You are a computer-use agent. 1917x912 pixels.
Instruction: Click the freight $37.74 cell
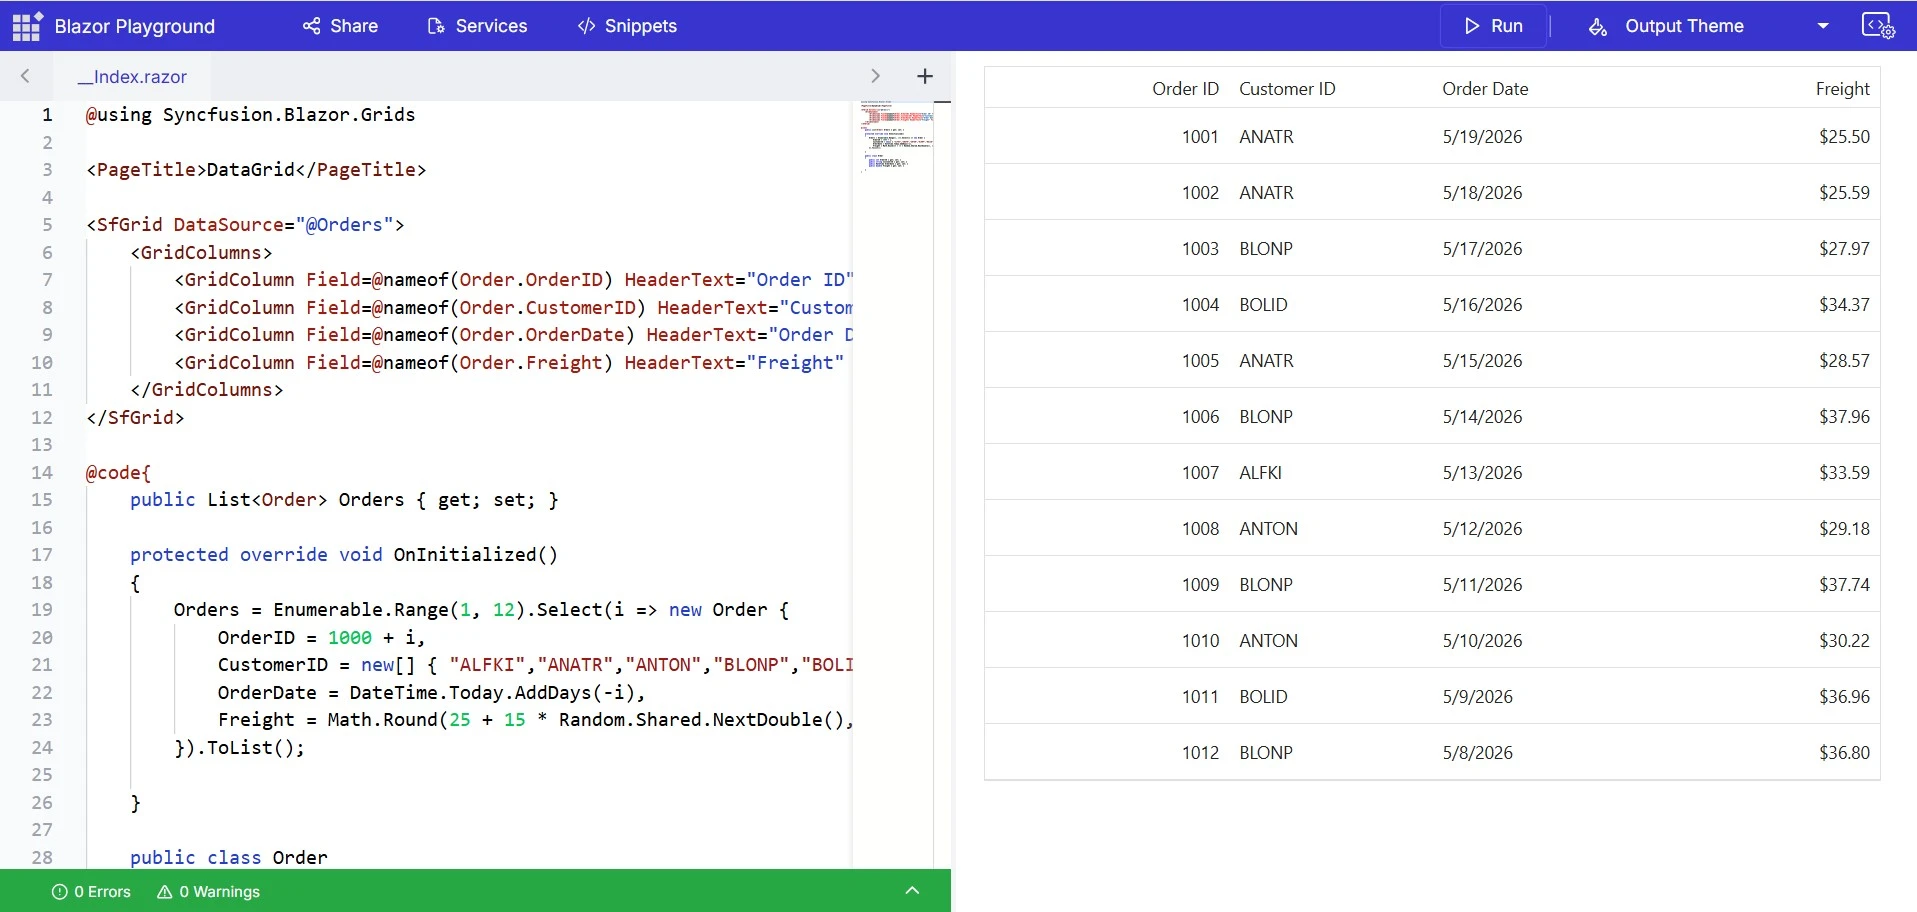click(x=1758, y=584)
